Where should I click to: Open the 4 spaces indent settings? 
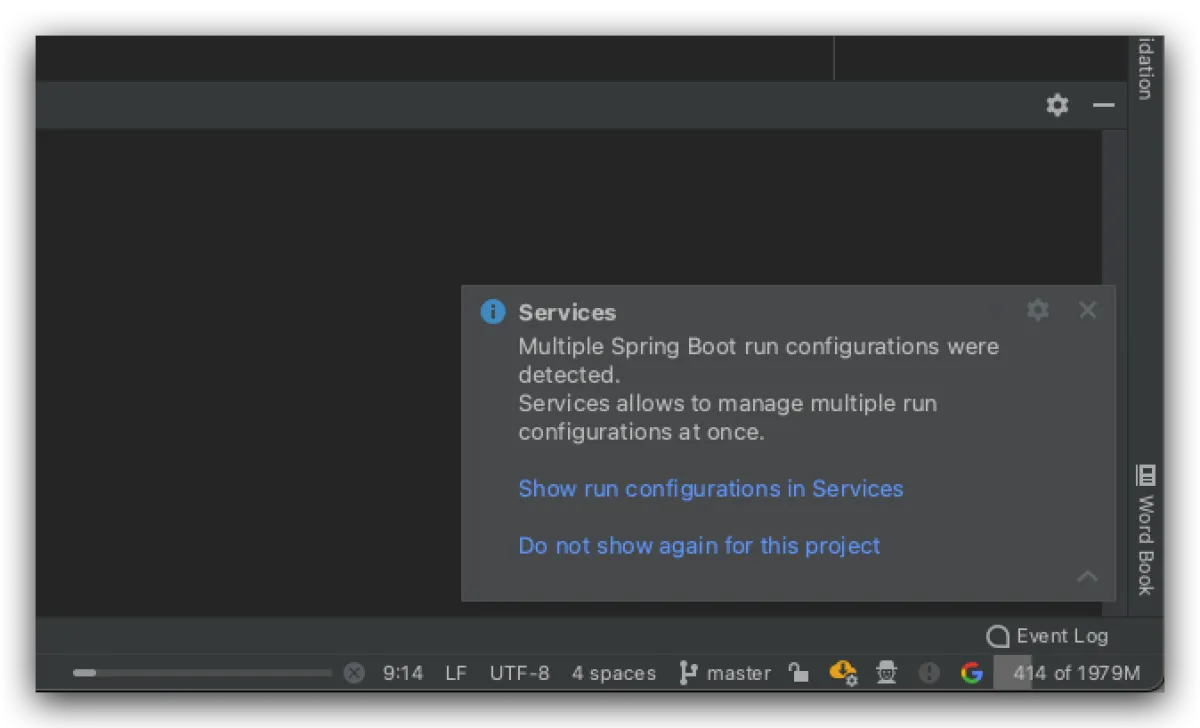pyautogui.click(x=613, y=673)
